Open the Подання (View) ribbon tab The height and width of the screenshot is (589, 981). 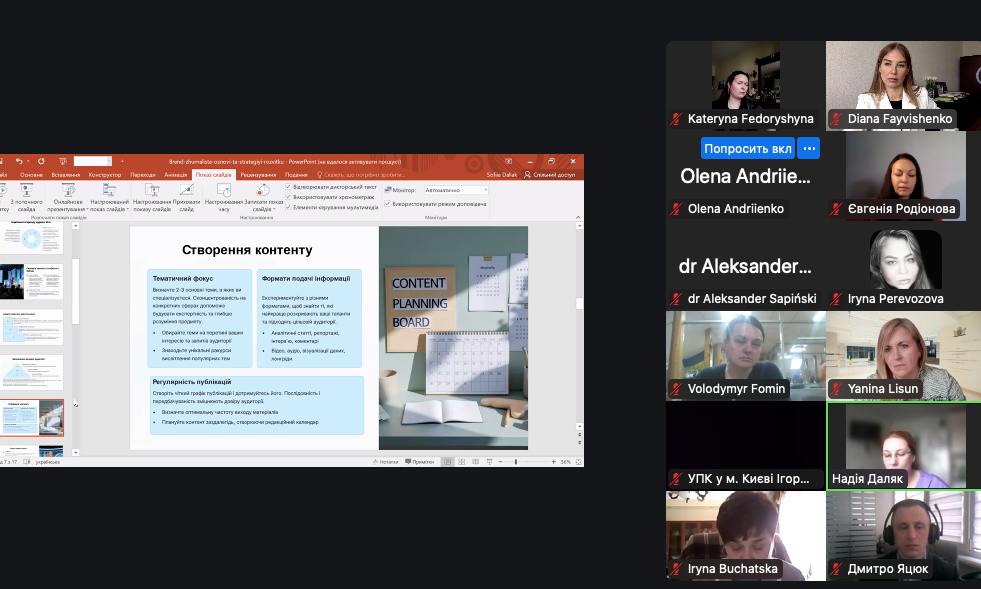[x=296, y=175]
